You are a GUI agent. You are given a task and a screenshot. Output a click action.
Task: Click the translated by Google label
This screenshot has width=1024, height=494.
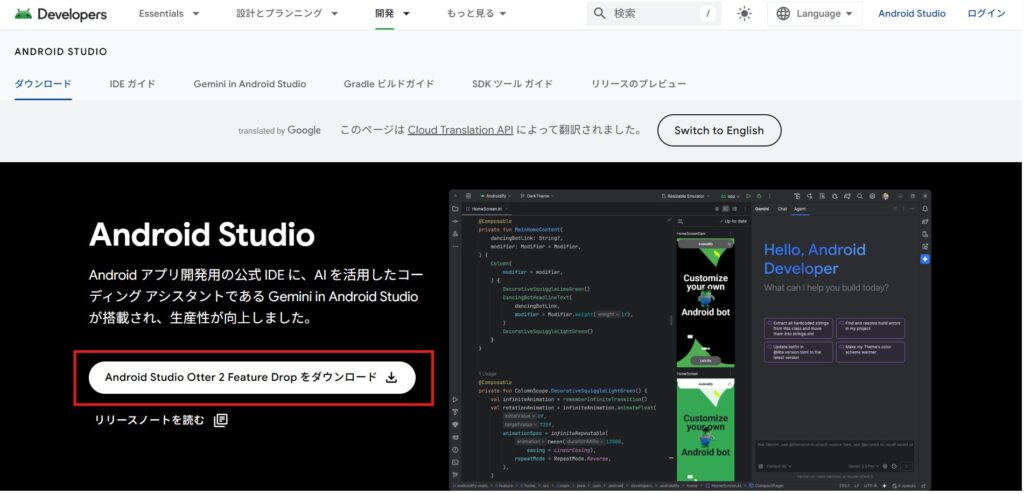(x=280, y=130)
